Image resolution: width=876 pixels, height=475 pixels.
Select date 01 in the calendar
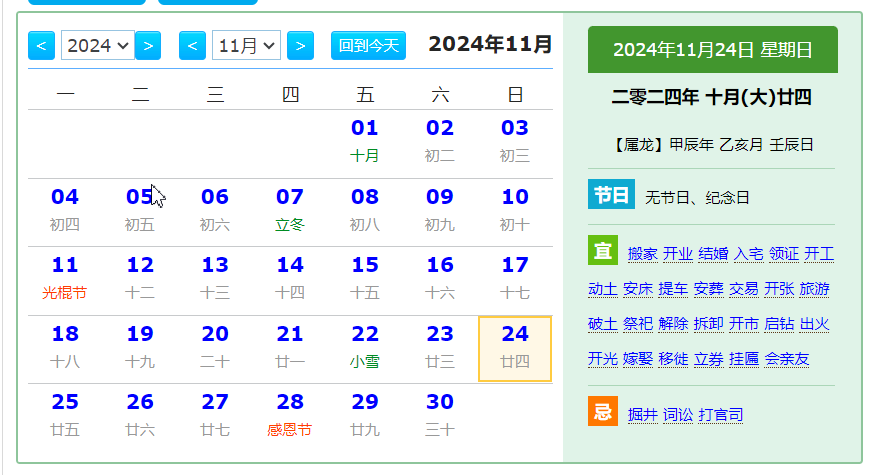(x=365, y=141)
